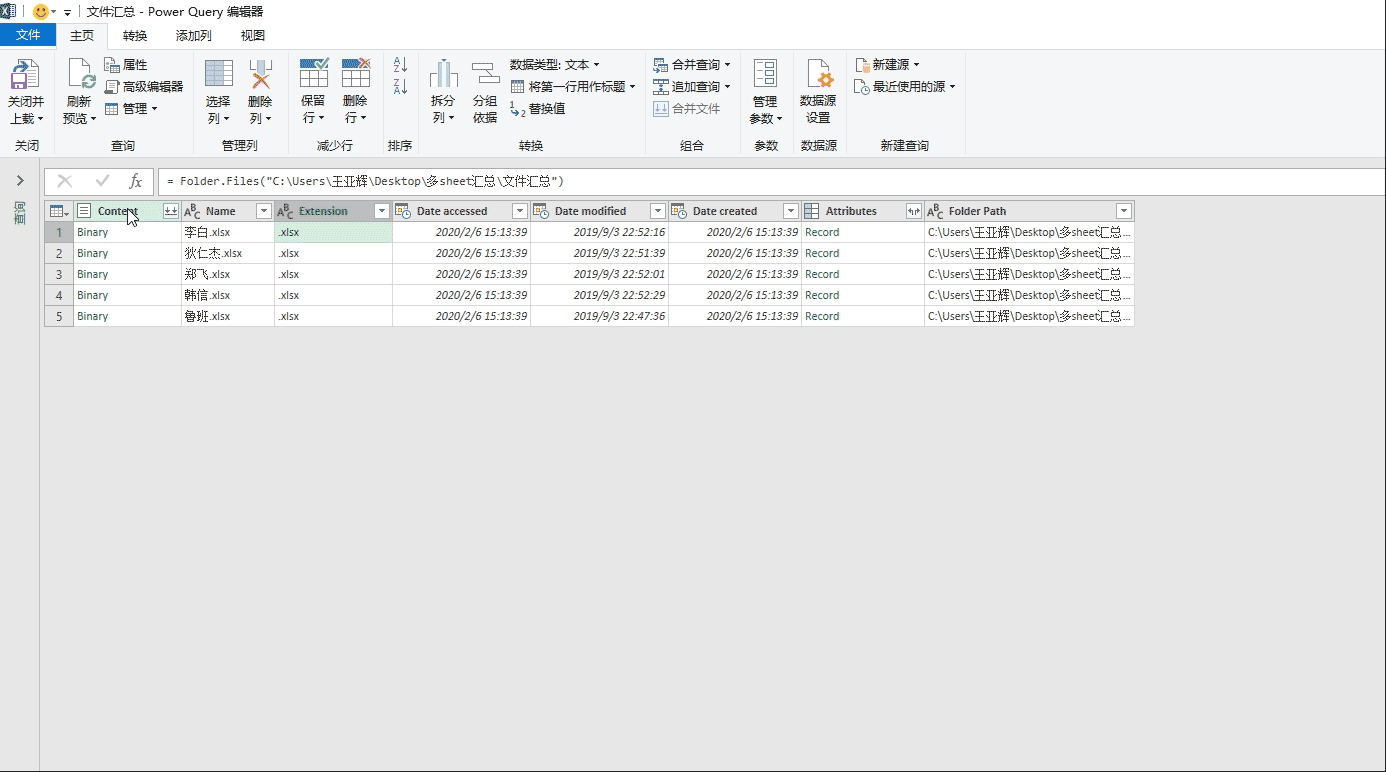Click the Remove Rows (删除行) icon
1386x772 pixels.
[355, 75]
